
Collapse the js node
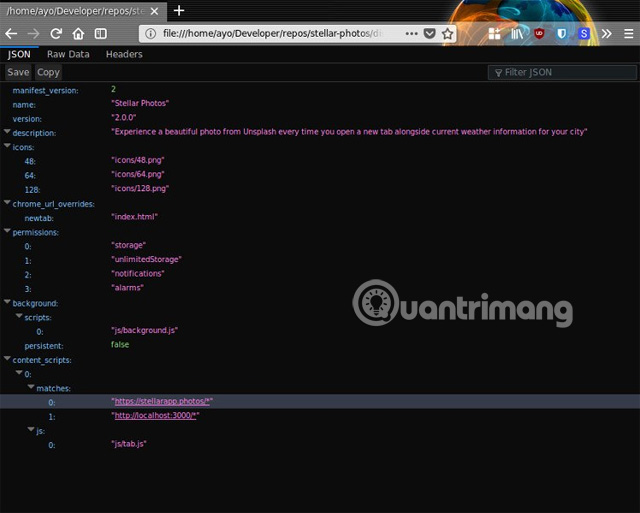(31, 429)
